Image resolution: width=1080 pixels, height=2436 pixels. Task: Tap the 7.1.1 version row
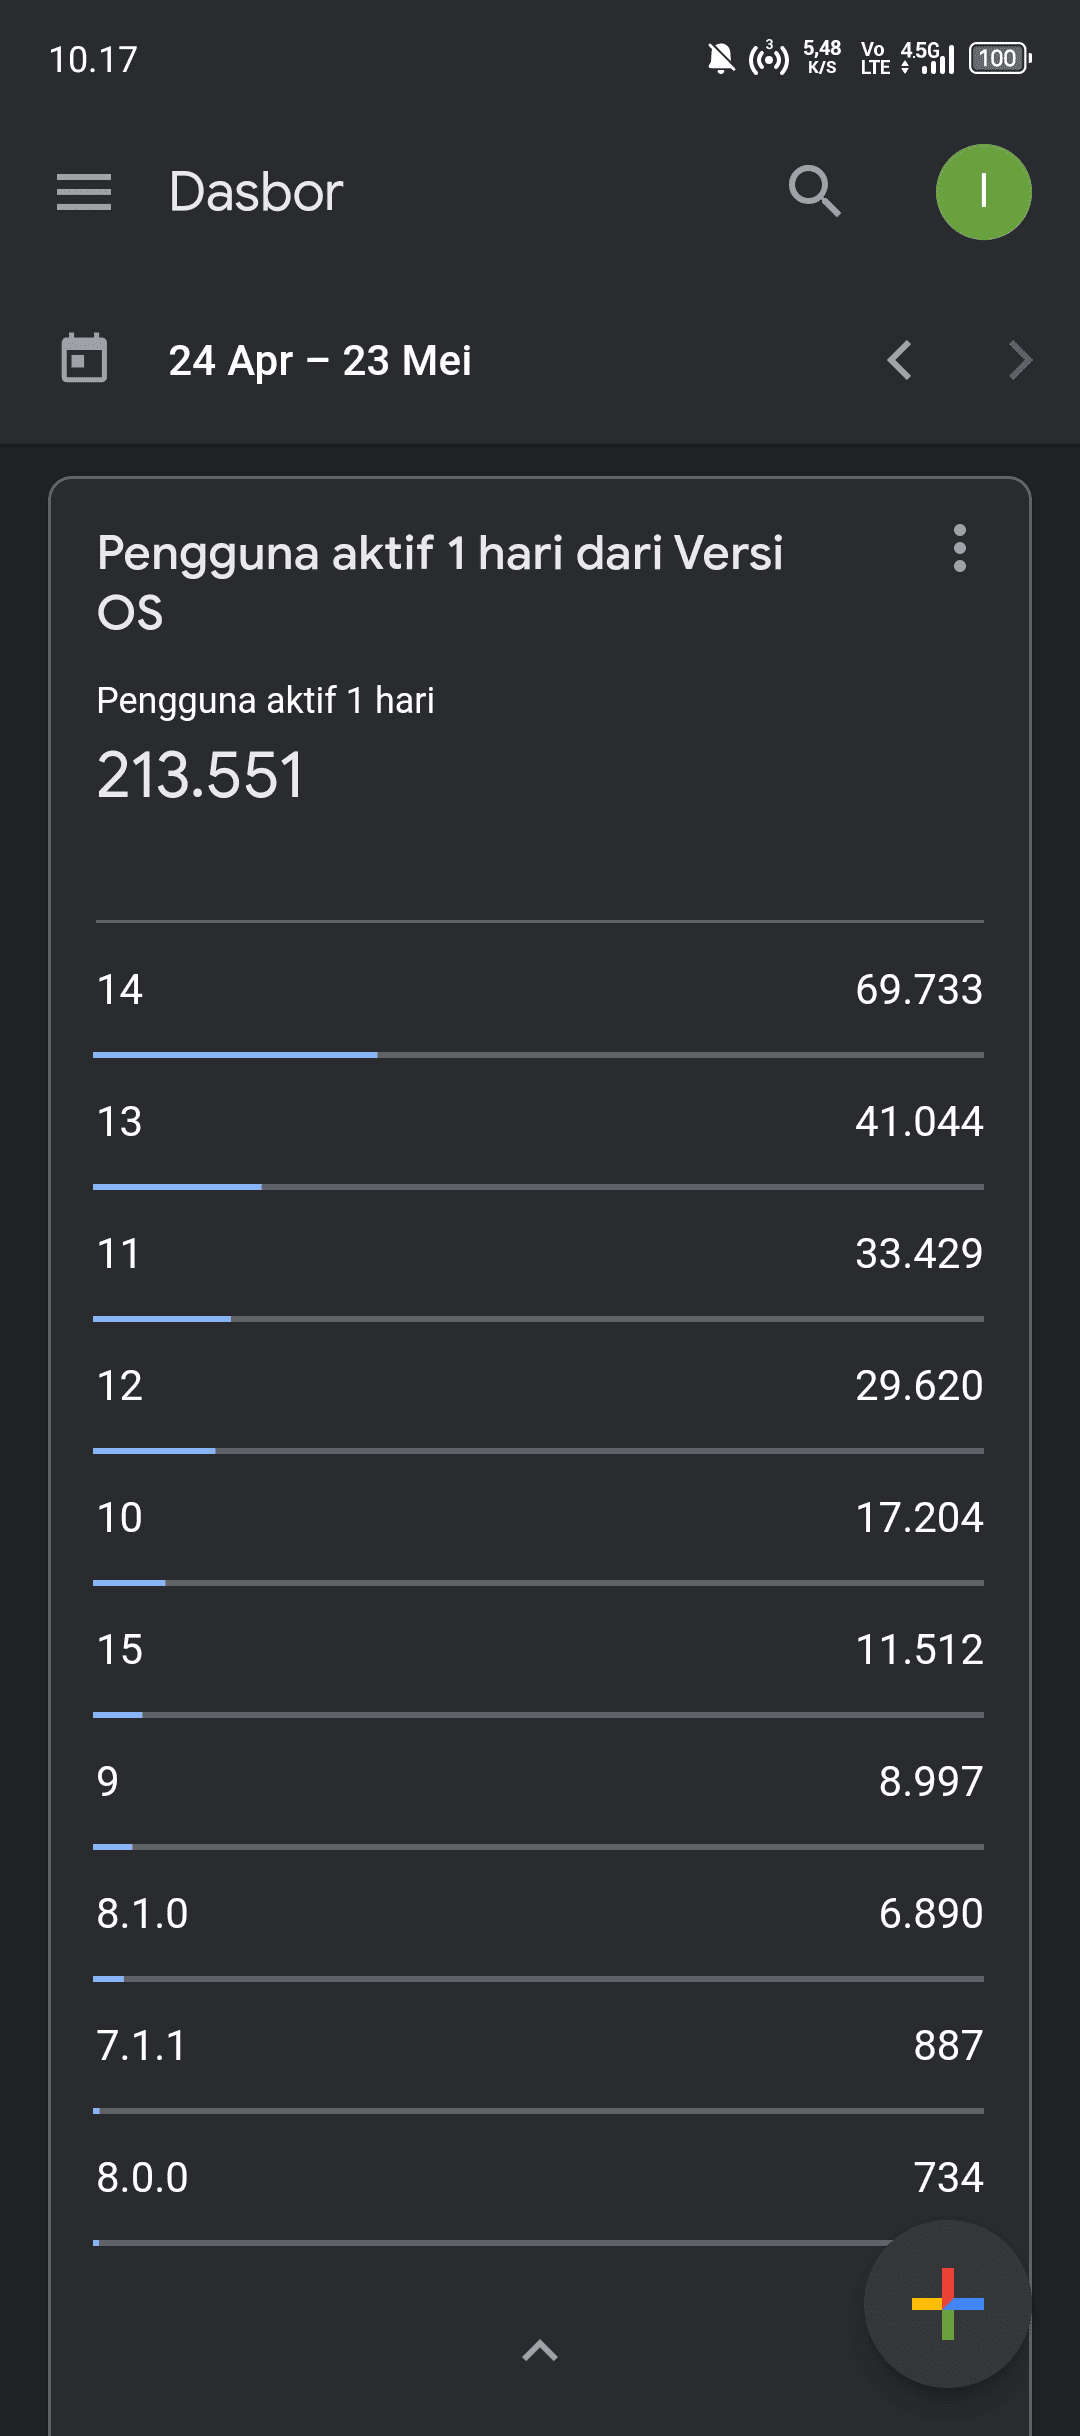(x=539, y=2046)
